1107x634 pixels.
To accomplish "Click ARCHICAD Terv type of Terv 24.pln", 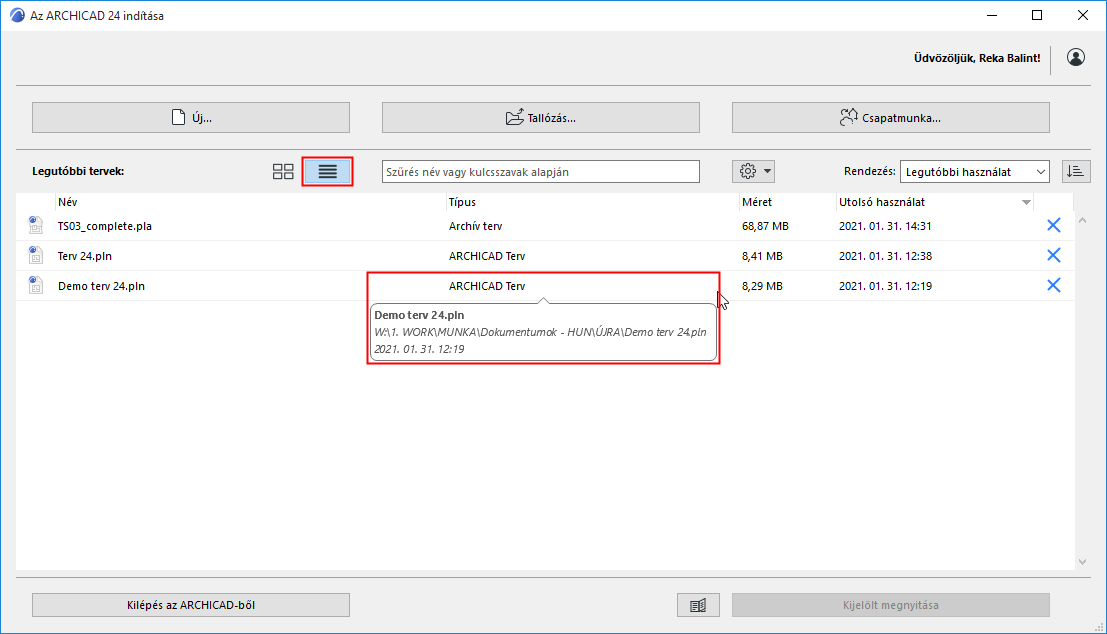I will click(487, 256).
